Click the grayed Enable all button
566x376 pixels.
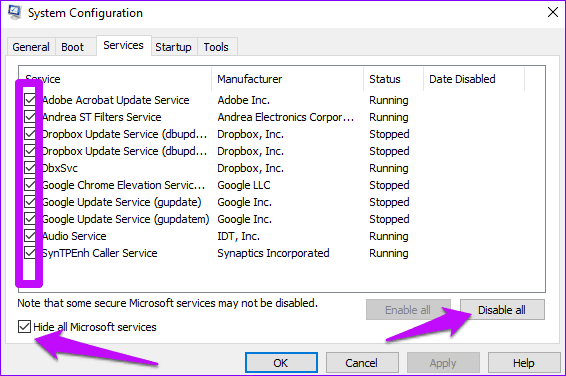point(408,310)
